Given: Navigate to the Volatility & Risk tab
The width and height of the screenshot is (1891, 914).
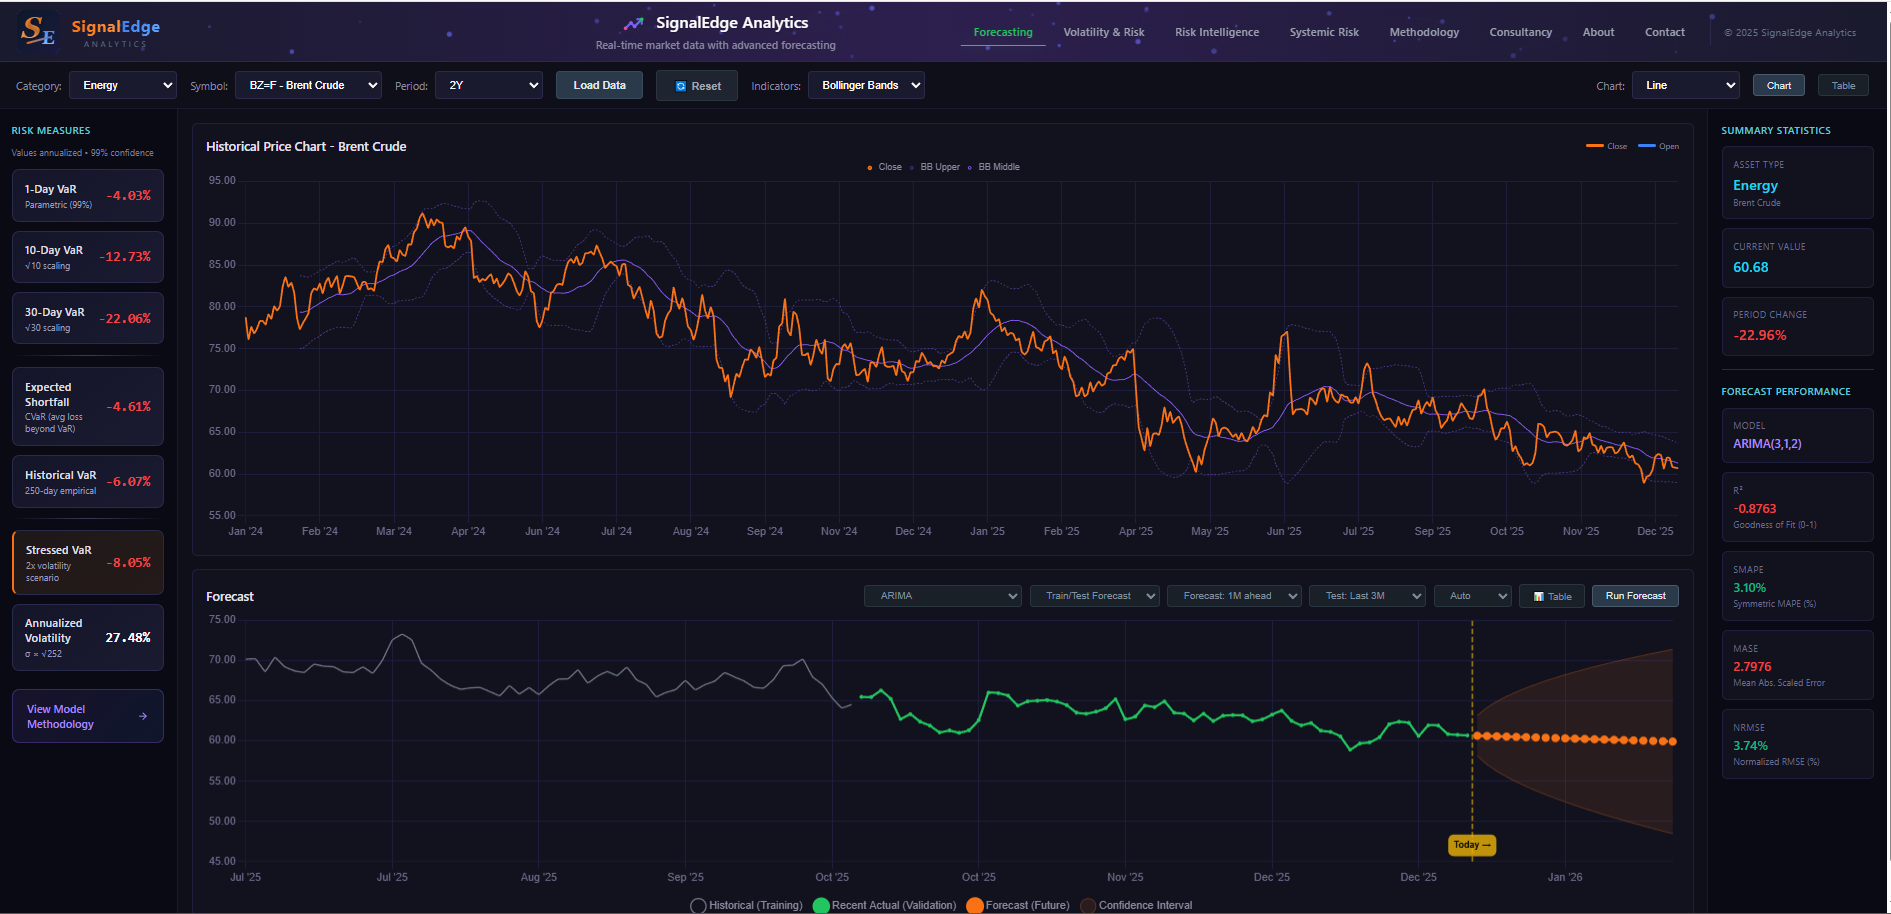Looking at the screenshot, I should point(1104,31).
